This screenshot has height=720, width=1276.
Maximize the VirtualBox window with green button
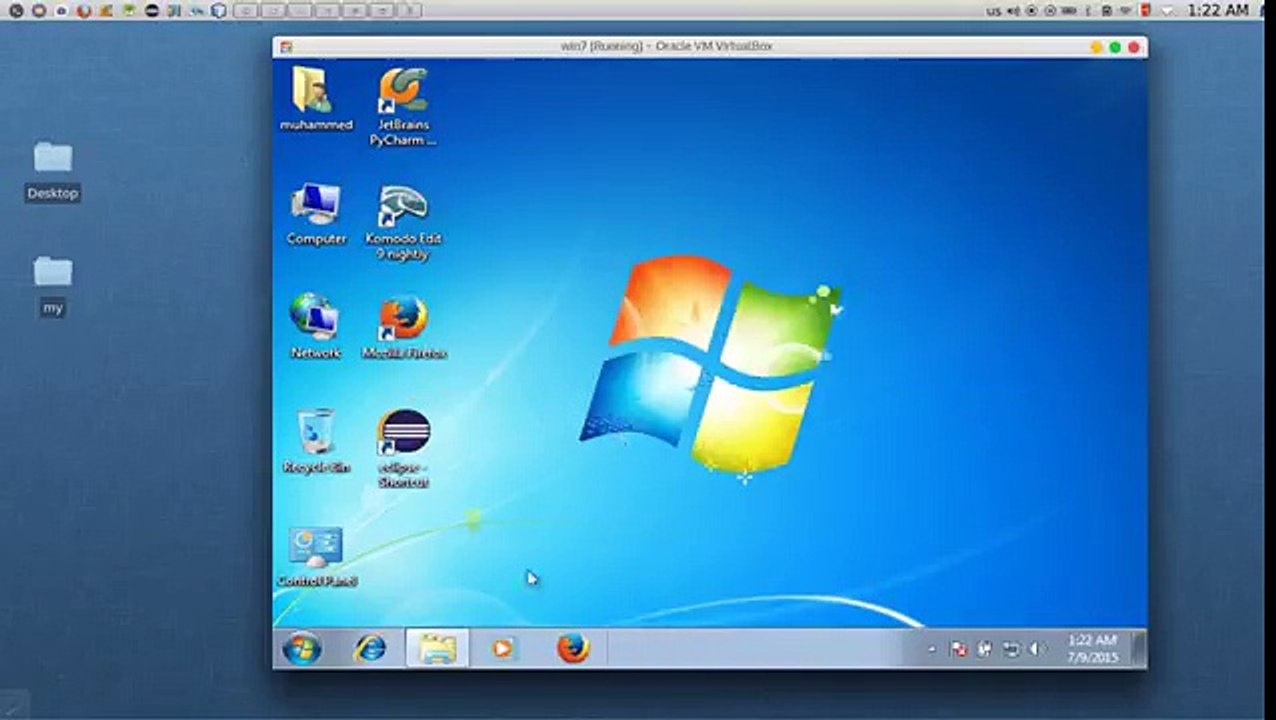1115,47
